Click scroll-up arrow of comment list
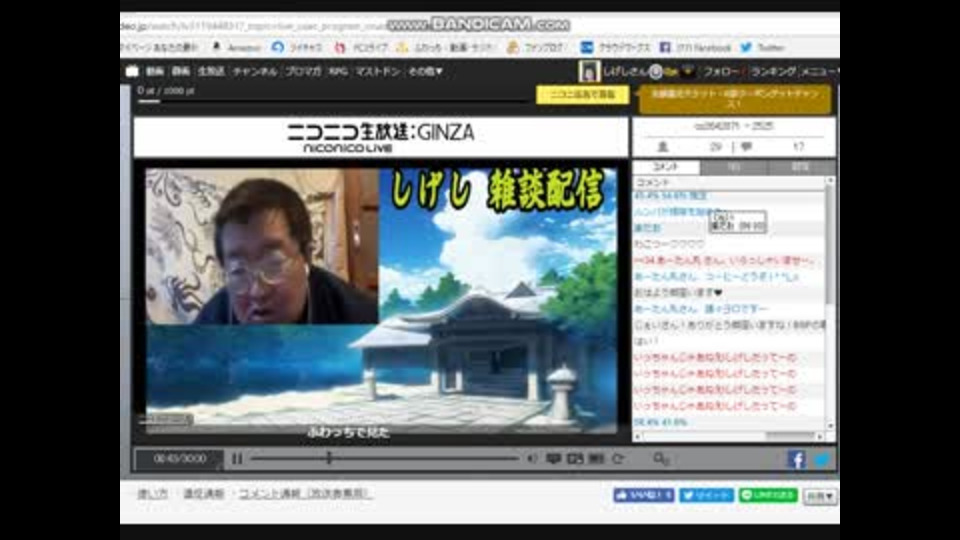This screenshot has height=540, width=960. click(830, 181)
